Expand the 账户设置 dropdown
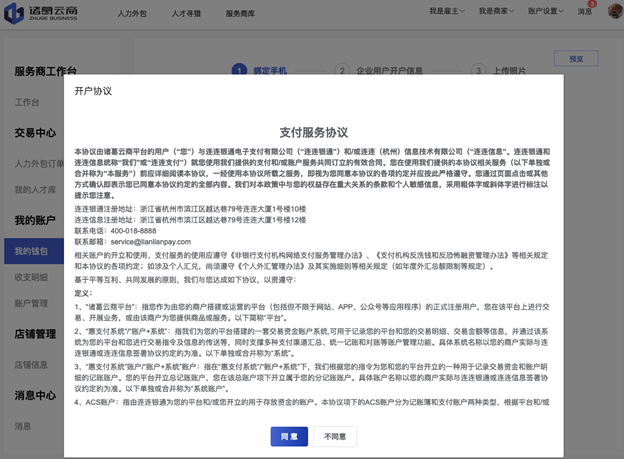The image size is (624, 459). point(546,11)
